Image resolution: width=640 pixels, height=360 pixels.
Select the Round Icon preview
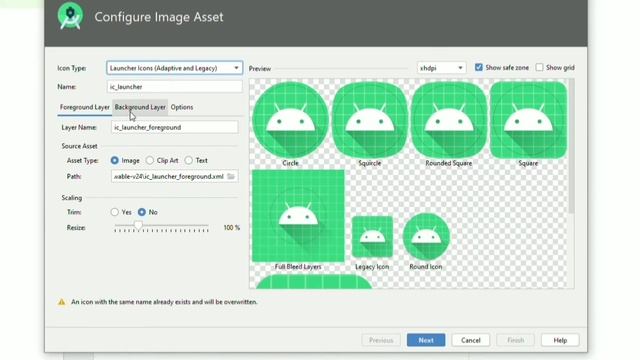(x=426, y=236)
